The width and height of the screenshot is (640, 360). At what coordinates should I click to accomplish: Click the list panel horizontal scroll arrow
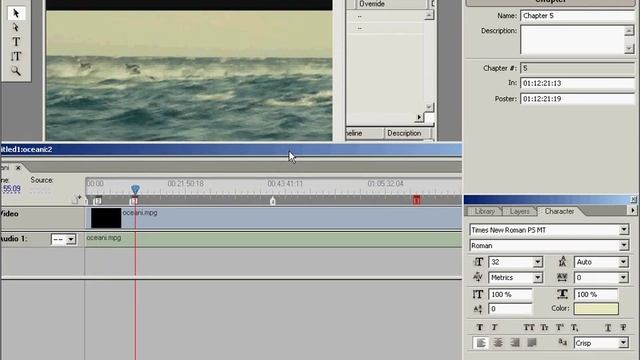pos(419,118)
